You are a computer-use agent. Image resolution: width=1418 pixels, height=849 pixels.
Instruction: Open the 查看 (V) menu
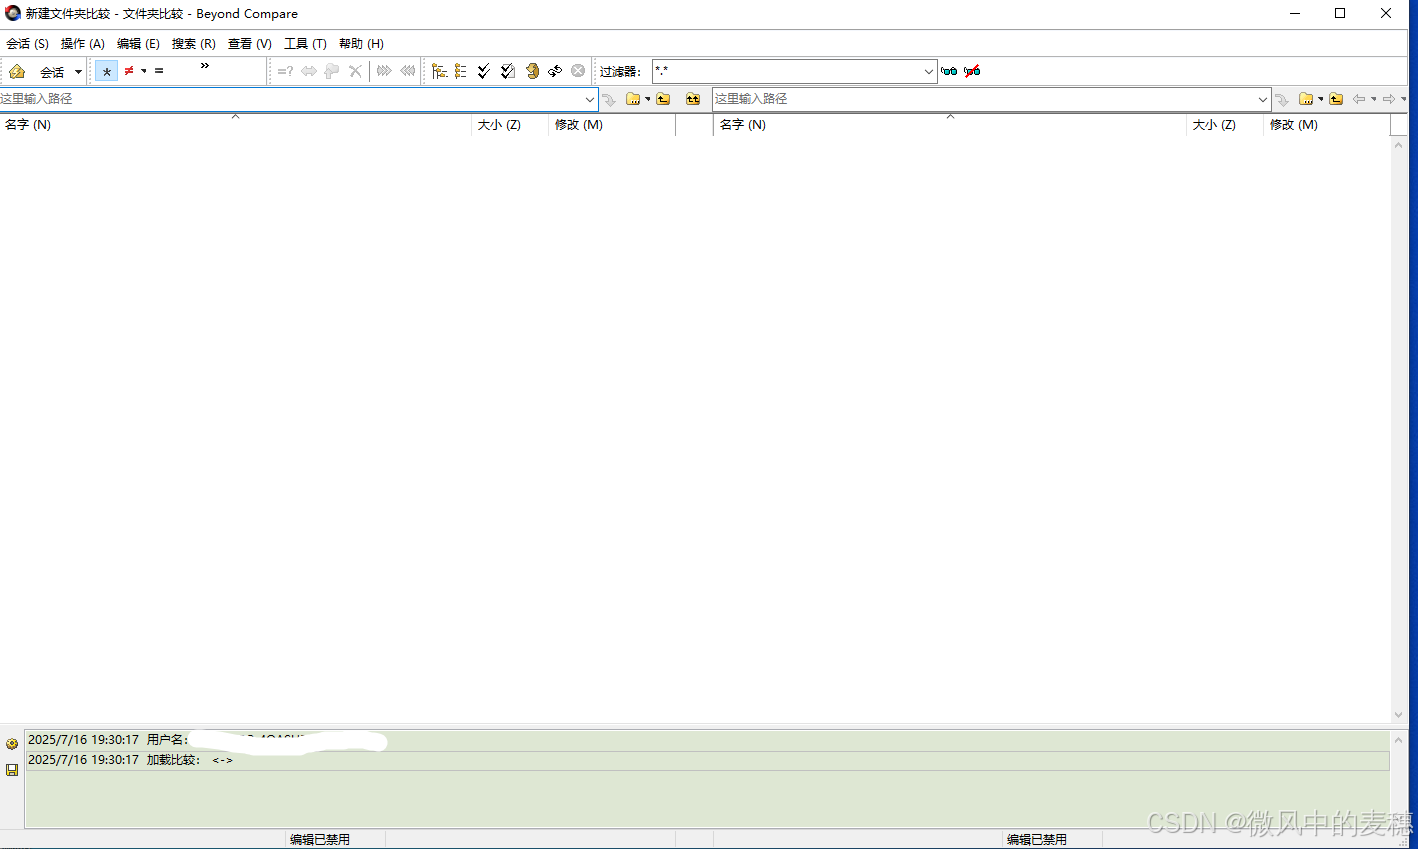249,44
